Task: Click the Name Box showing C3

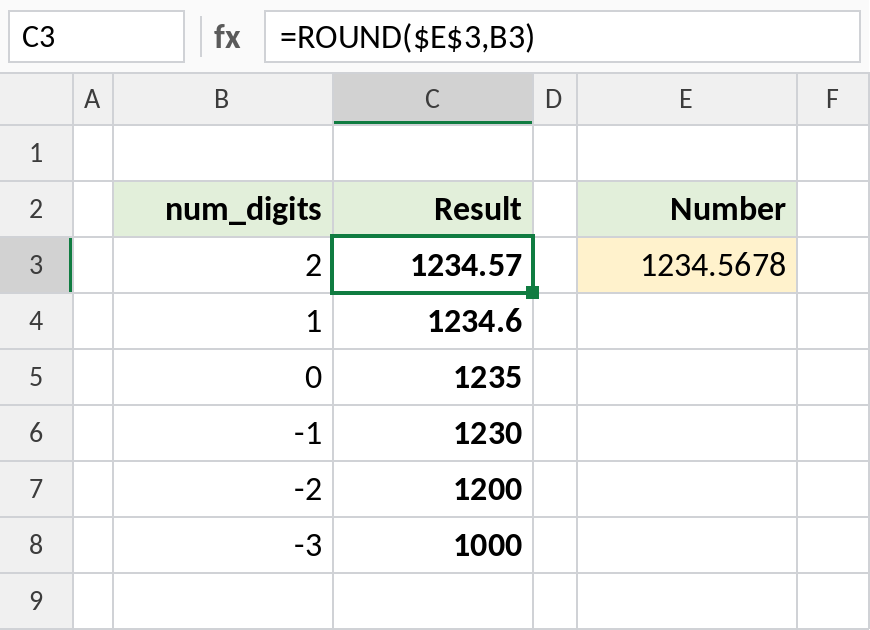Action: pyautogui.click(x=97, y=37)
